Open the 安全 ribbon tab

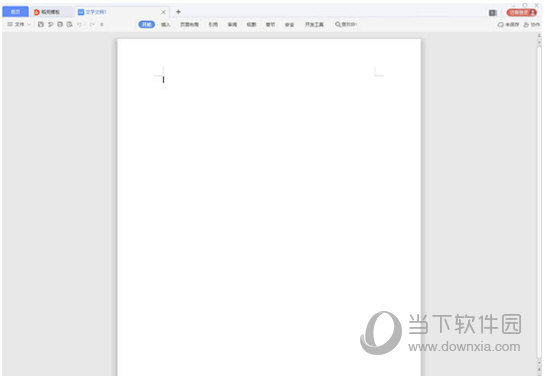point(290,24)
